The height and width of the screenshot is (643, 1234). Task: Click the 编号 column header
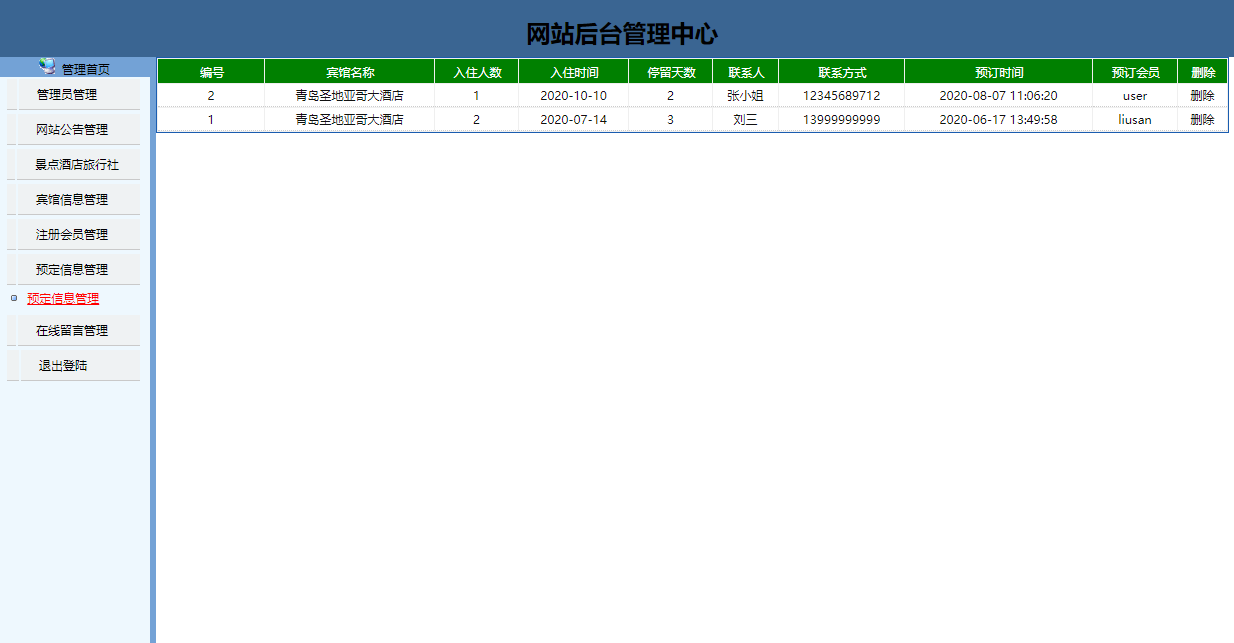coord(211,71)
